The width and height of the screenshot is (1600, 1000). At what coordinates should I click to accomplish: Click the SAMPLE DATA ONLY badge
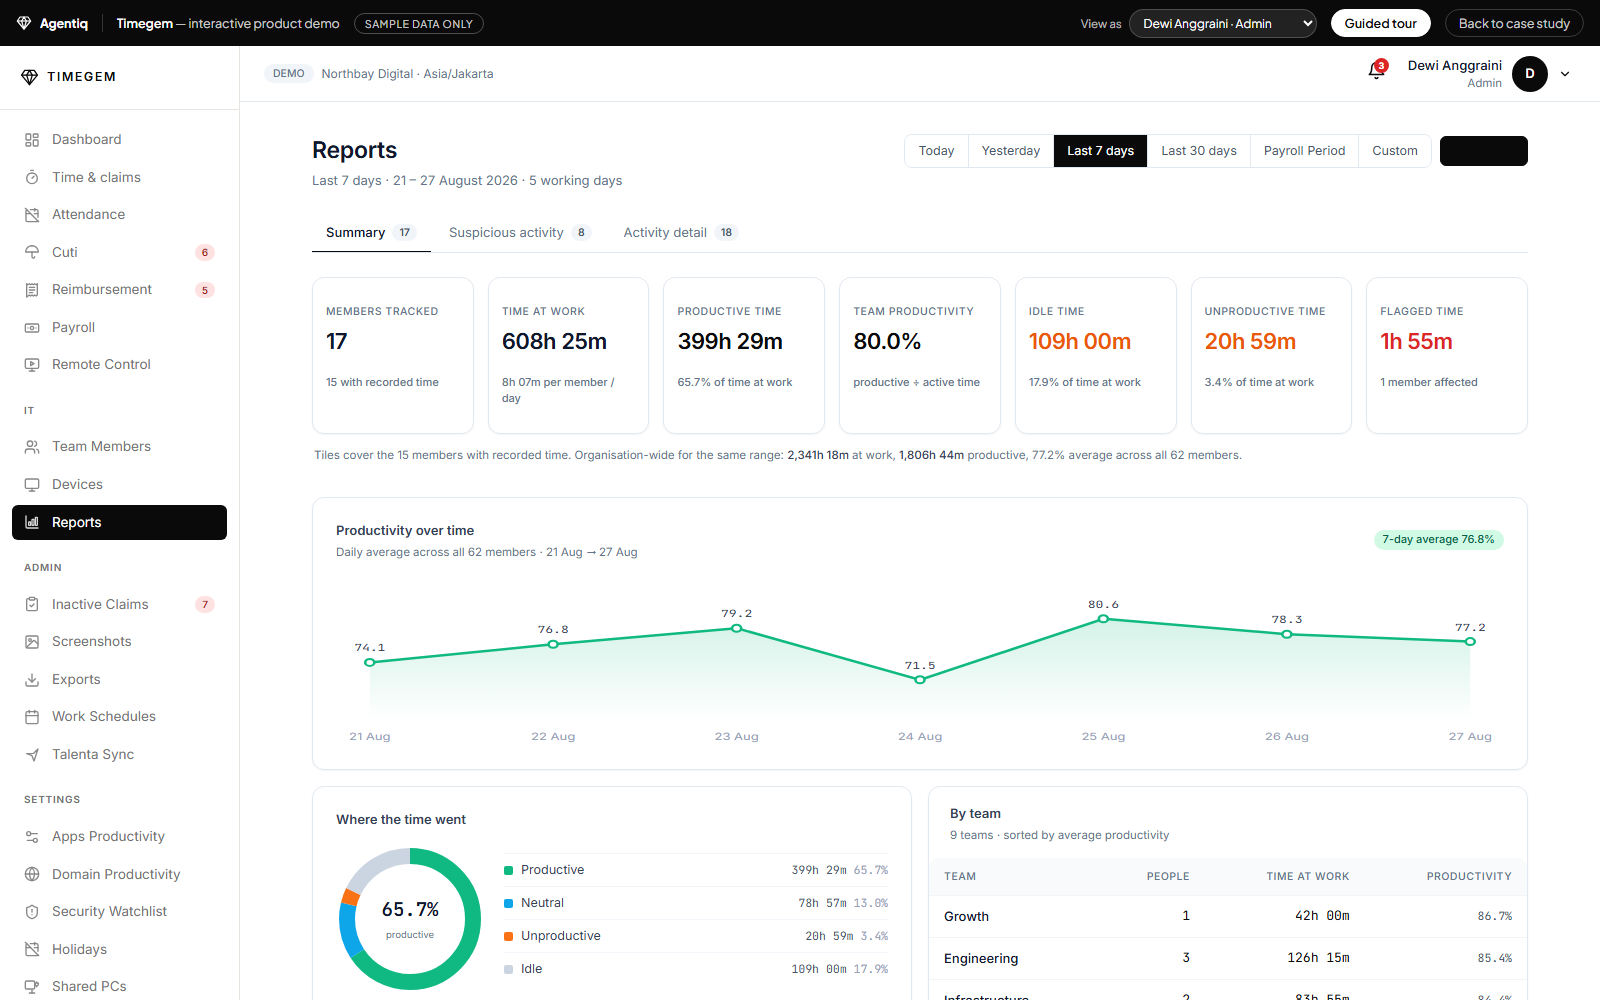pos(419,23)
